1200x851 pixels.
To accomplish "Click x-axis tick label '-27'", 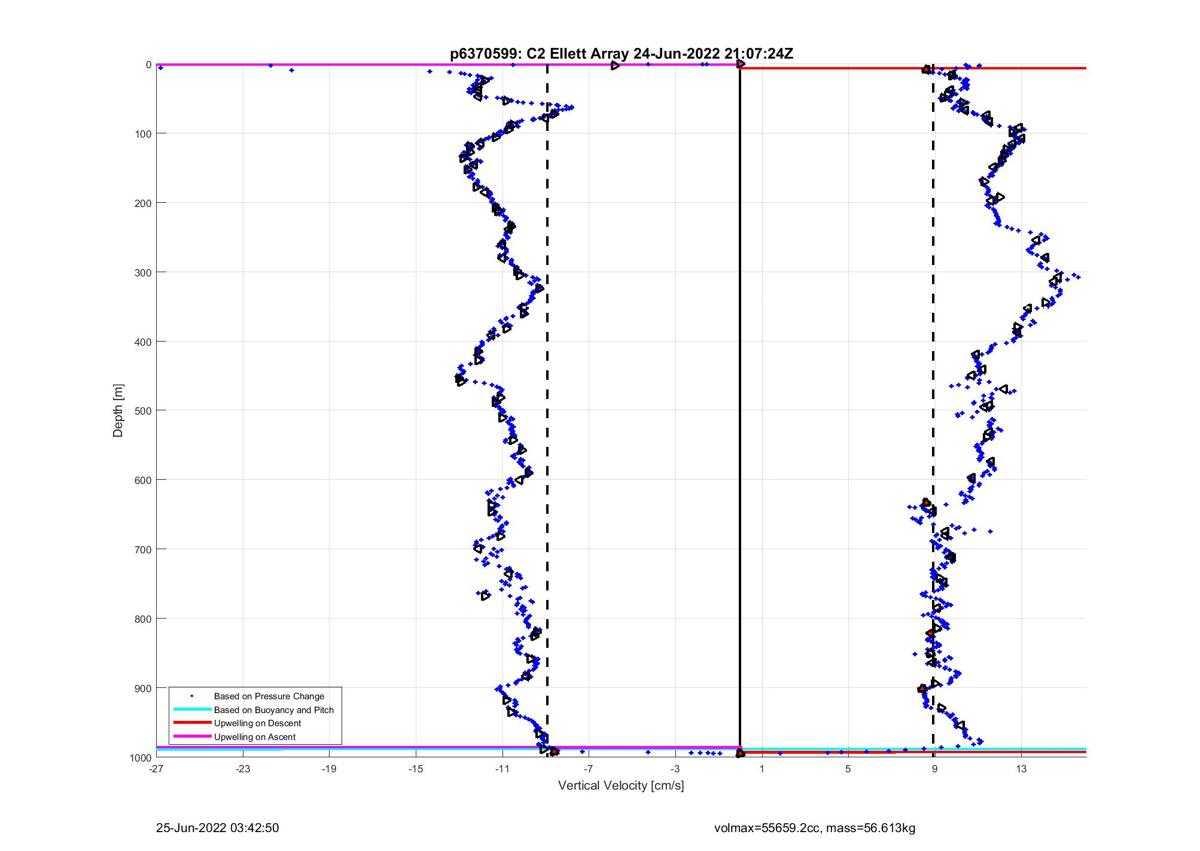I will coord(156,769).
